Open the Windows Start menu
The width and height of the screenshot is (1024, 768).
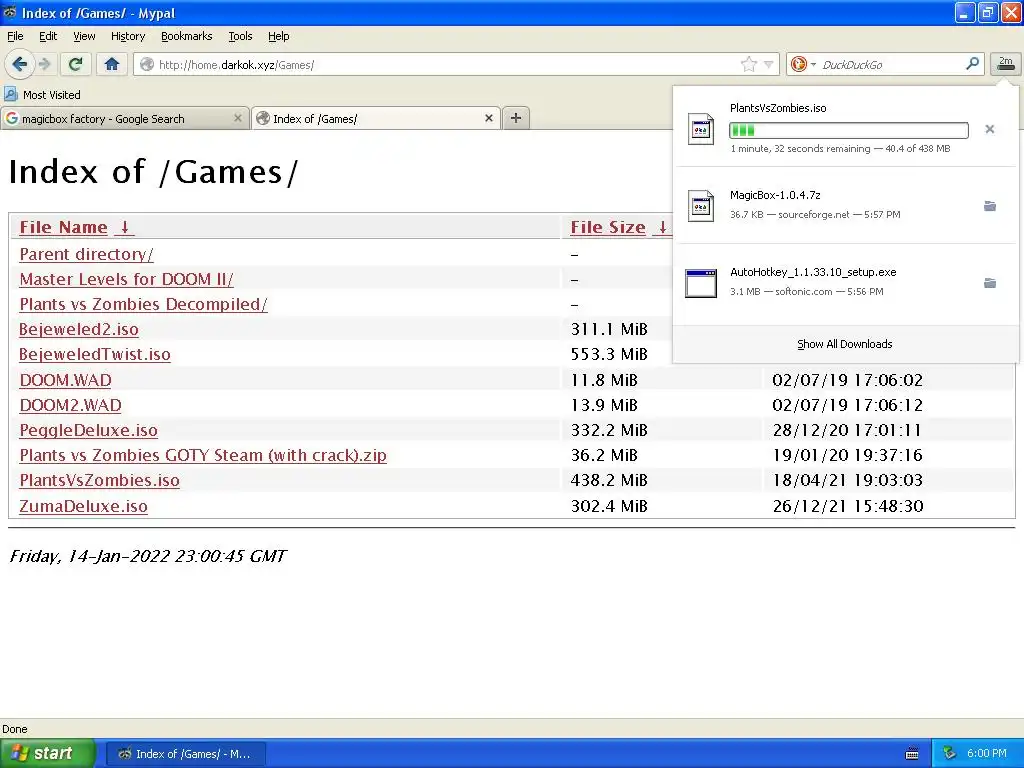tap(46, 754)
